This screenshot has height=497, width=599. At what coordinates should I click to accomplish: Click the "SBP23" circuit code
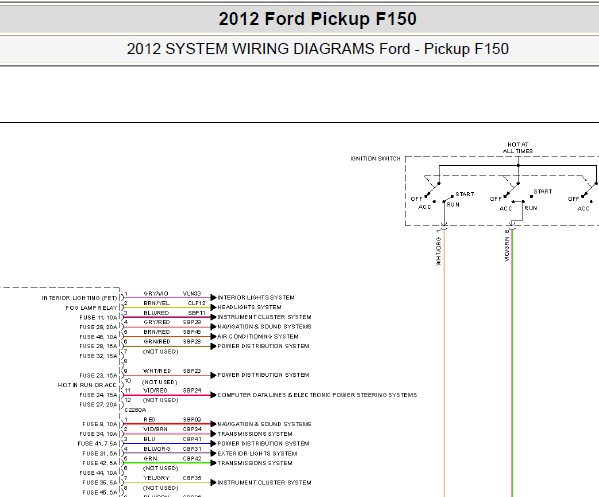tap(192, 371)
